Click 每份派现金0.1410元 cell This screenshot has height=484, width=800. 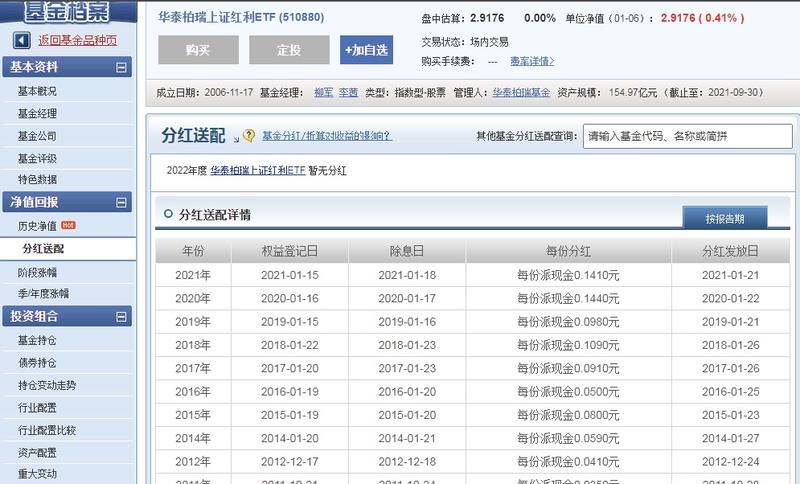(568, 275)
